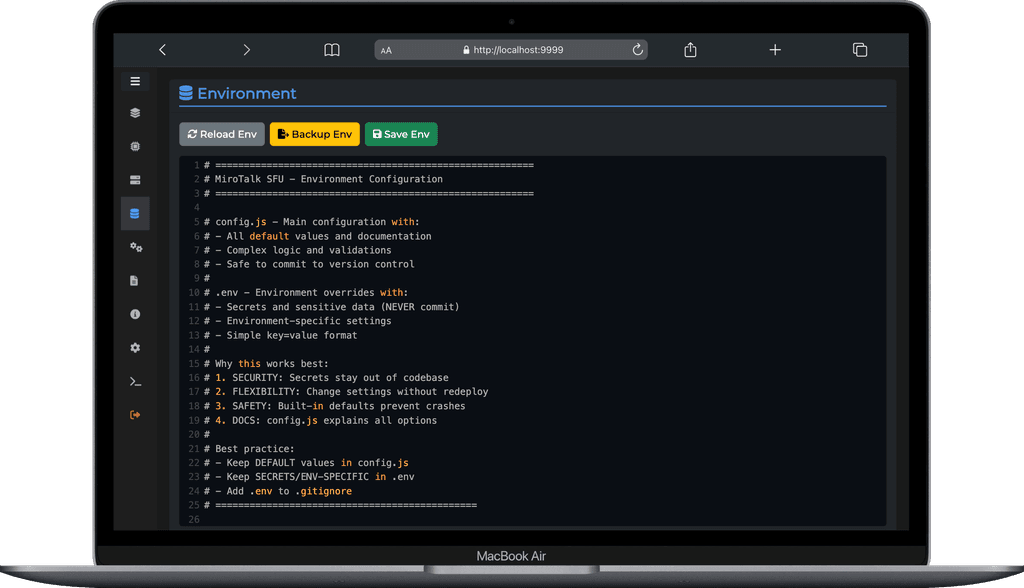Click line '2. FLEXIBILITY: Change settings without redeploy'

(351, 392)
